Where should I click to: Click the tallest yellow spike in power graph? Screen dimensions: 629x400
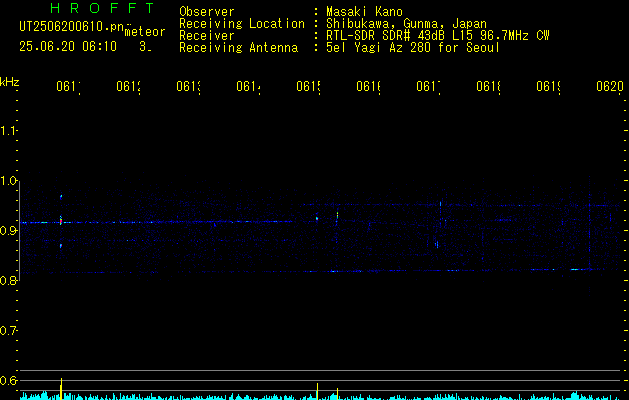(x=61, y=388)
